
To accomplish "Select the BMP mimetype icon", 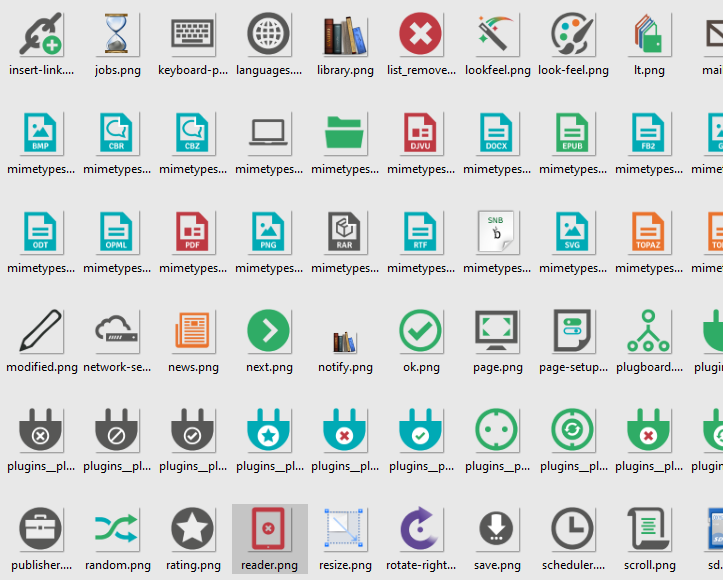I will point(40,133).
